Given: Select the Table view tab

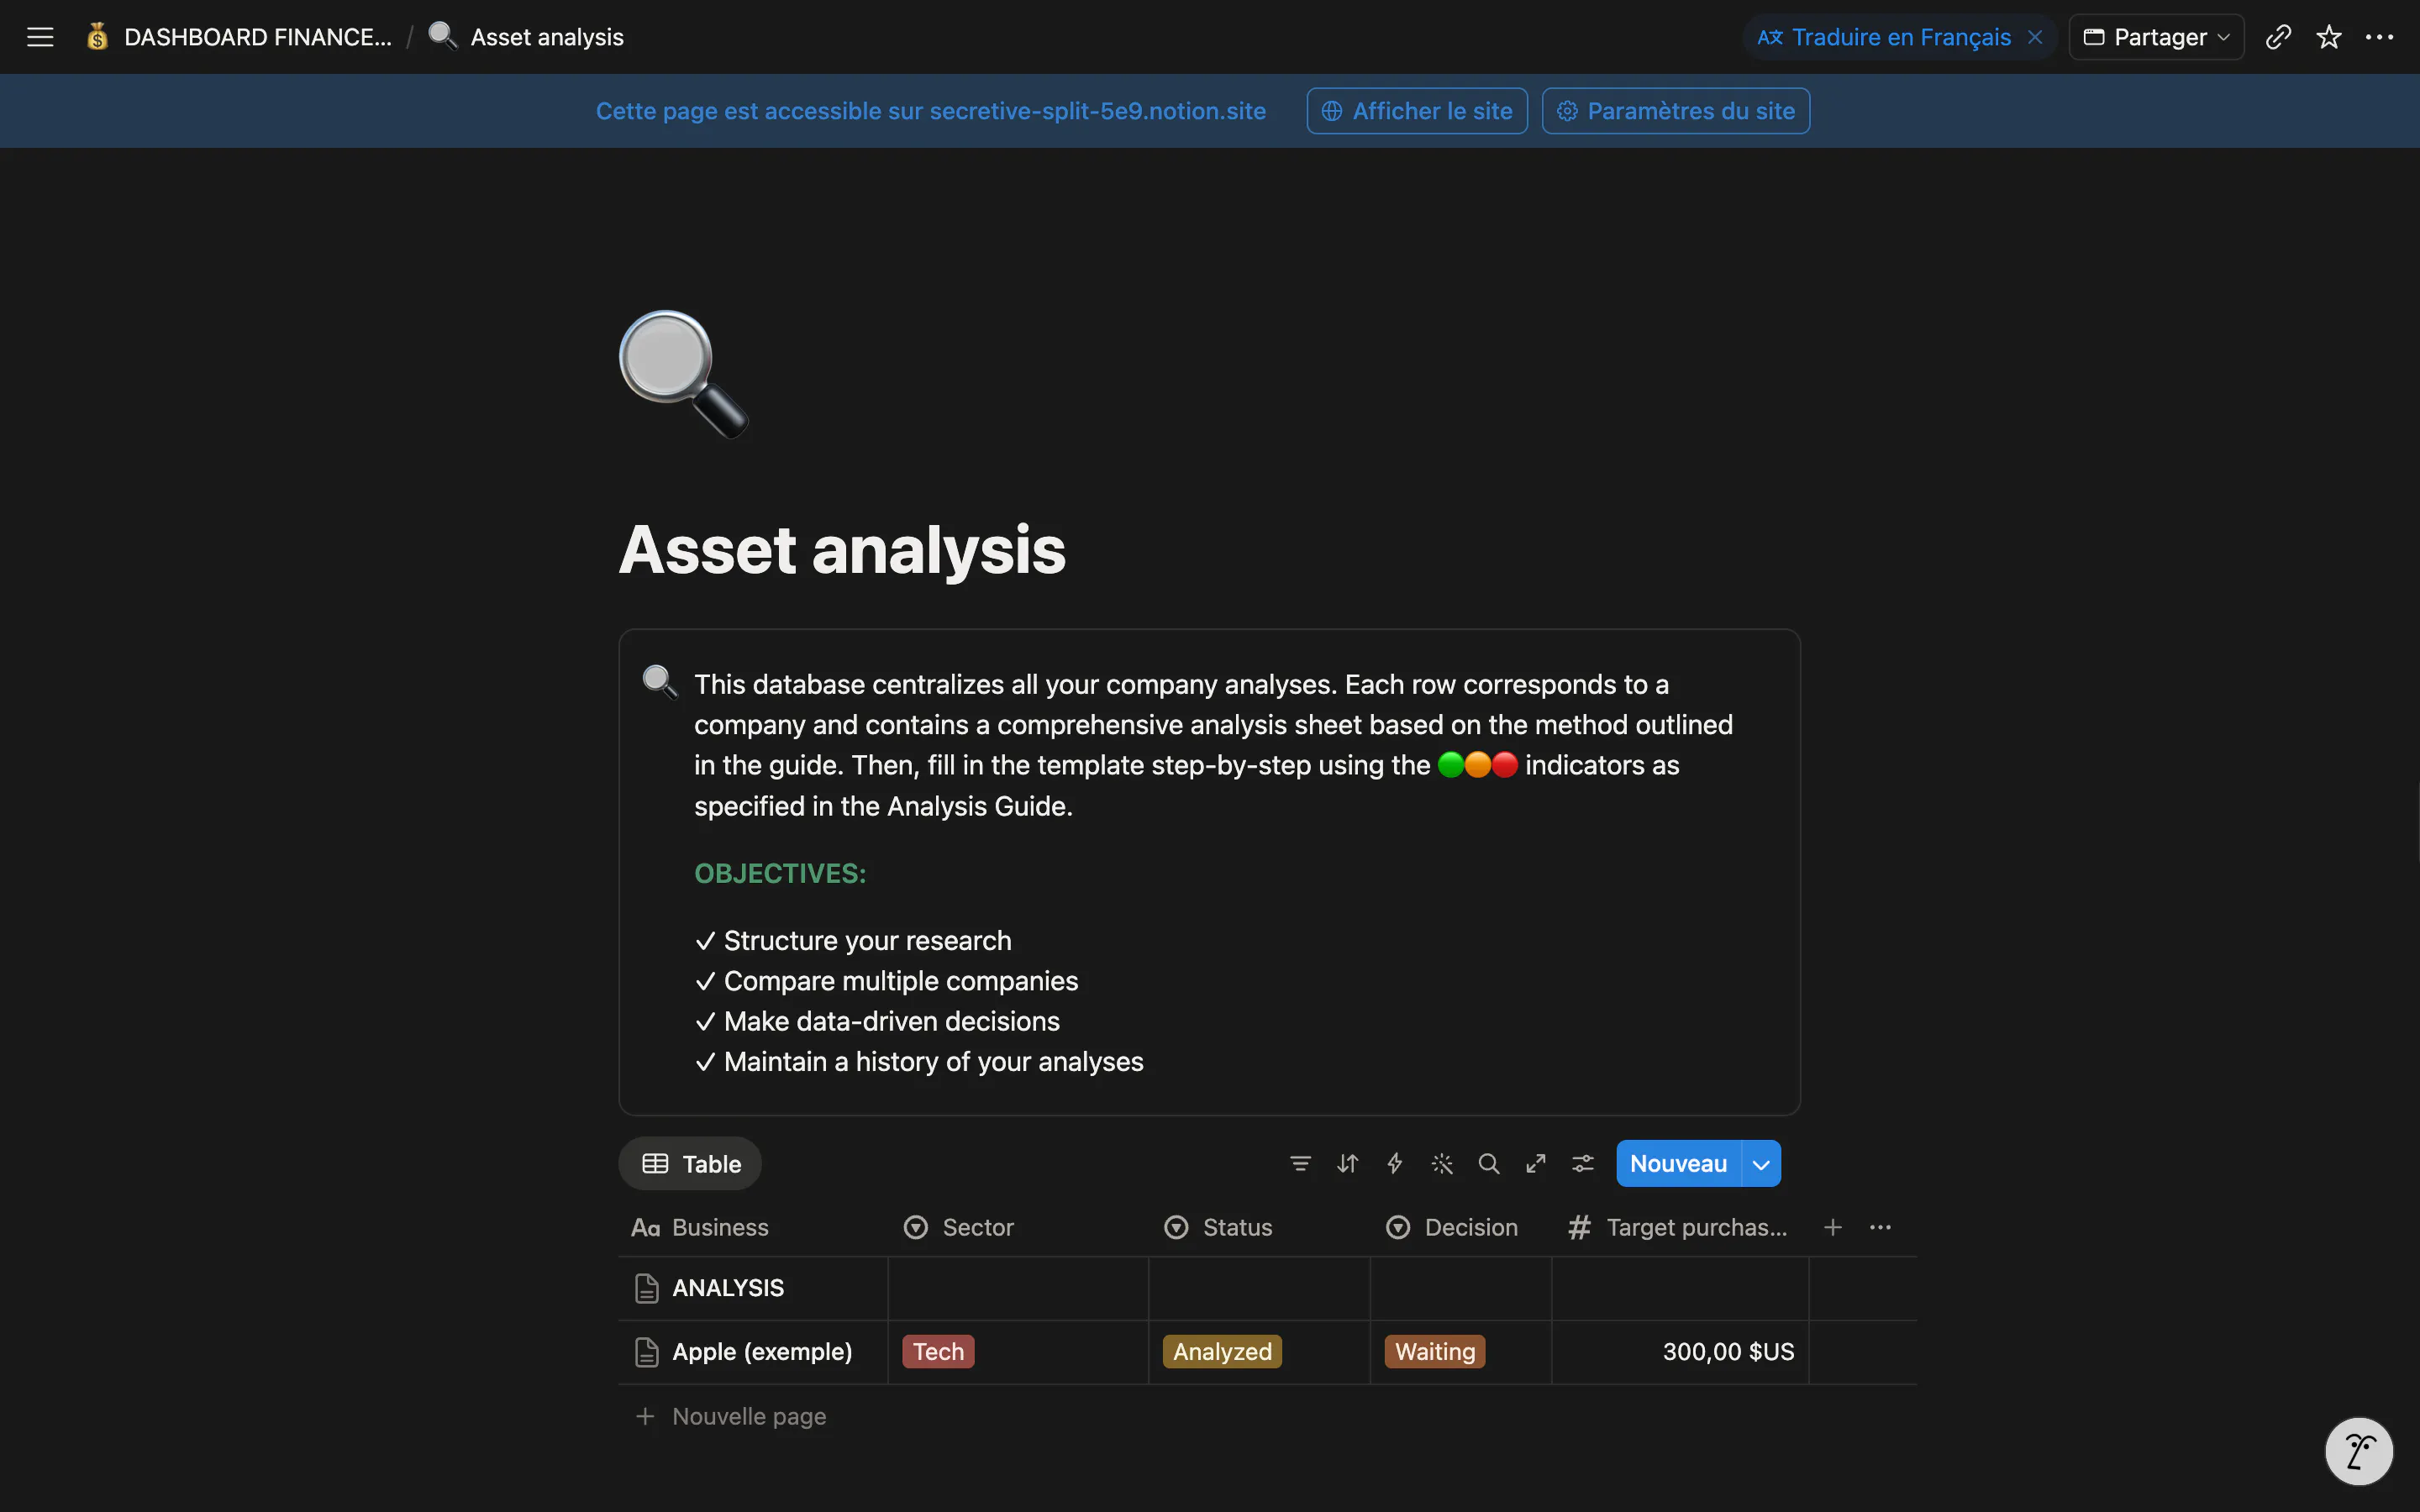Looking at the screenshot, I should (690, 1163).
